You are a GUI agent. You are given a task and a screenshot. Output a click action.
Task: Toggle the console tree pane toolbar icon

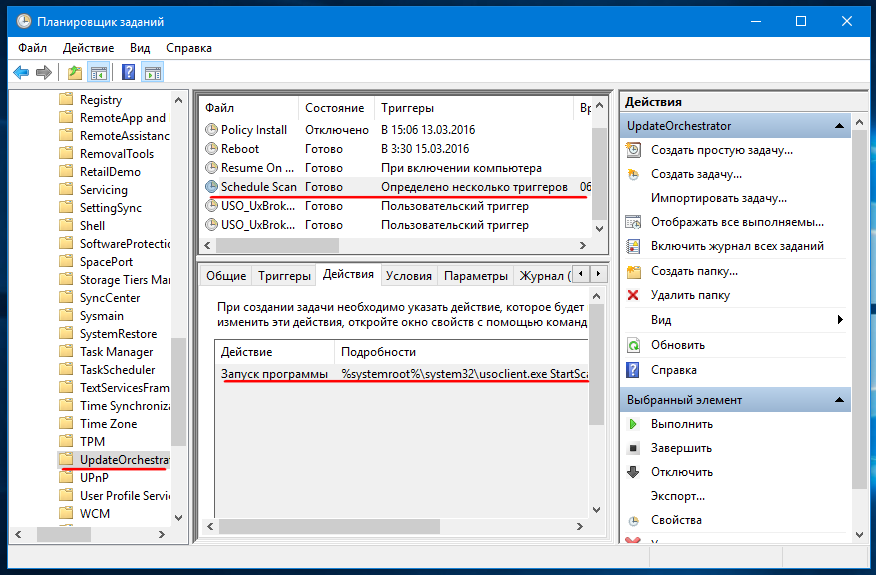coord(99,72)
